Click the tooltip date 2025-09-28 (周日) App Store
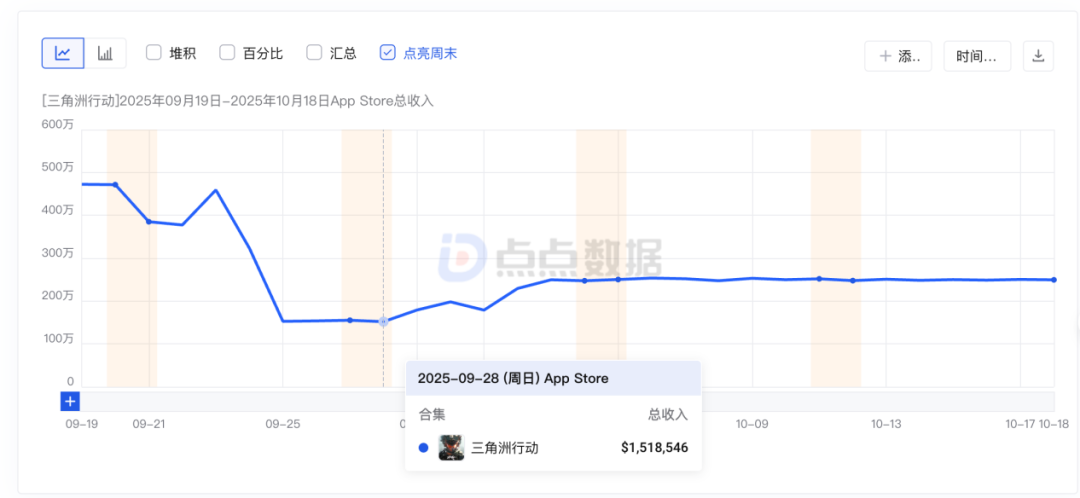Viewport: 1080px width, 498px height. tap(513, 378)
